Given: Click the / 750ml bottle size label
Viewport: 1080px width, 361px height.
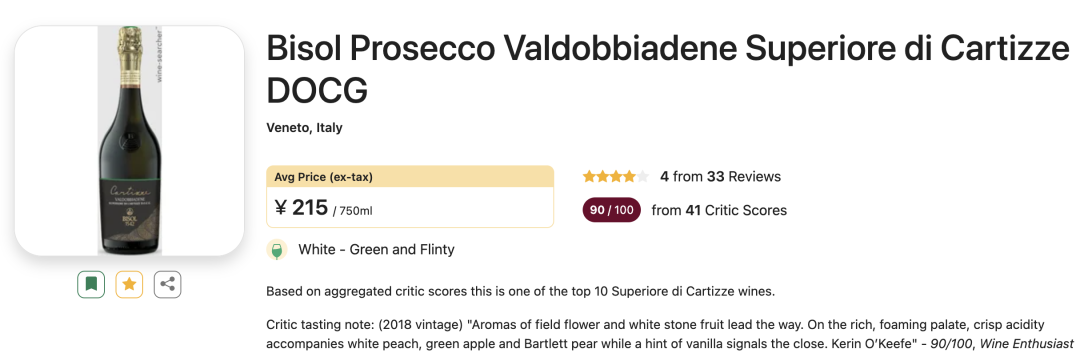Looking at the screenshot, I should pos(353,211).
